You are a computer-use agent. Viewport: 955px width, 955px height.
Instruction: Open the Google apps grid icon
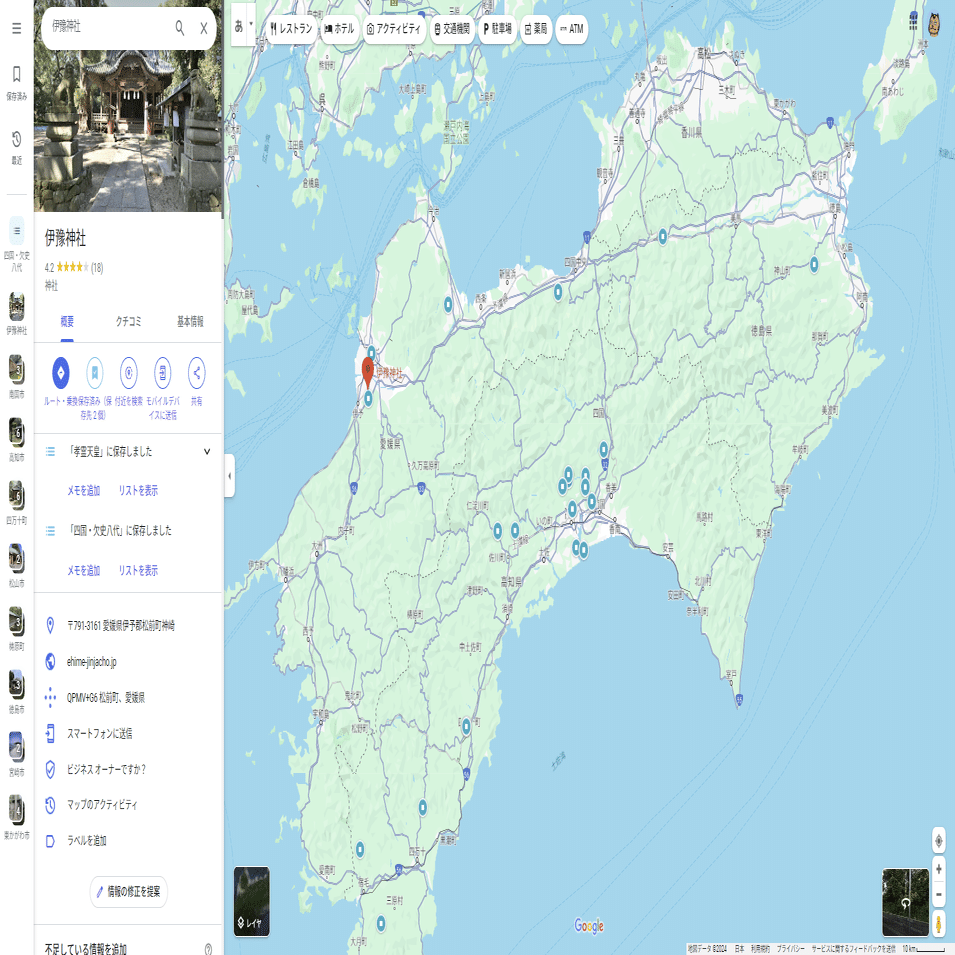[913, 23]
